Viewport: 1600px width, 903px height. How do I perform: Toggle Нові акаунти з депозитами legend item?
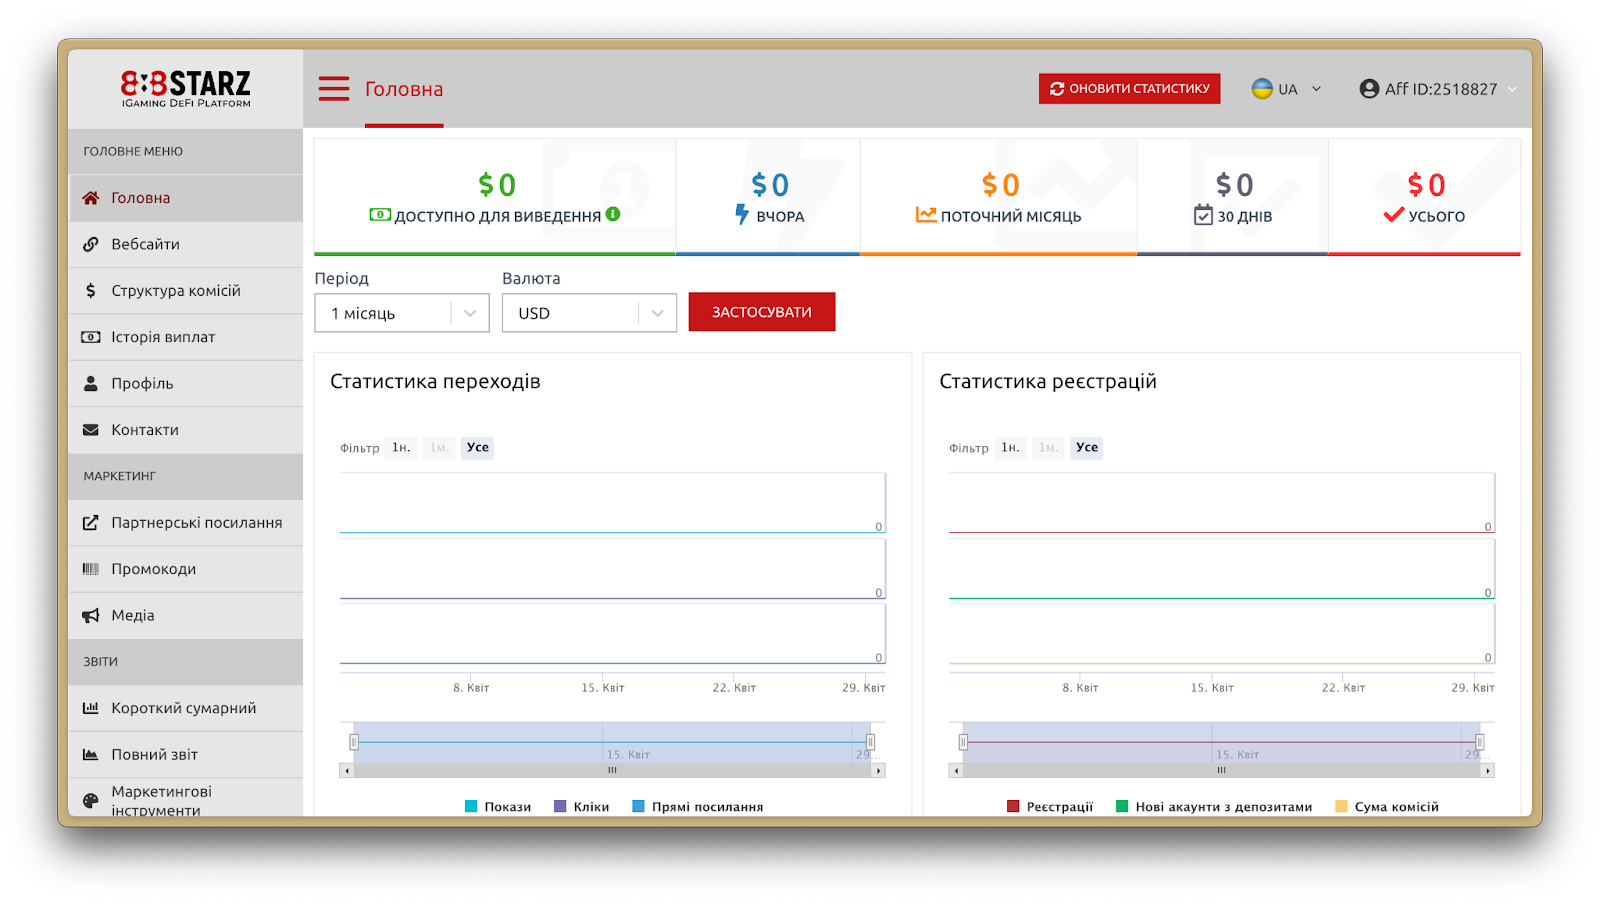[1214, 806]
